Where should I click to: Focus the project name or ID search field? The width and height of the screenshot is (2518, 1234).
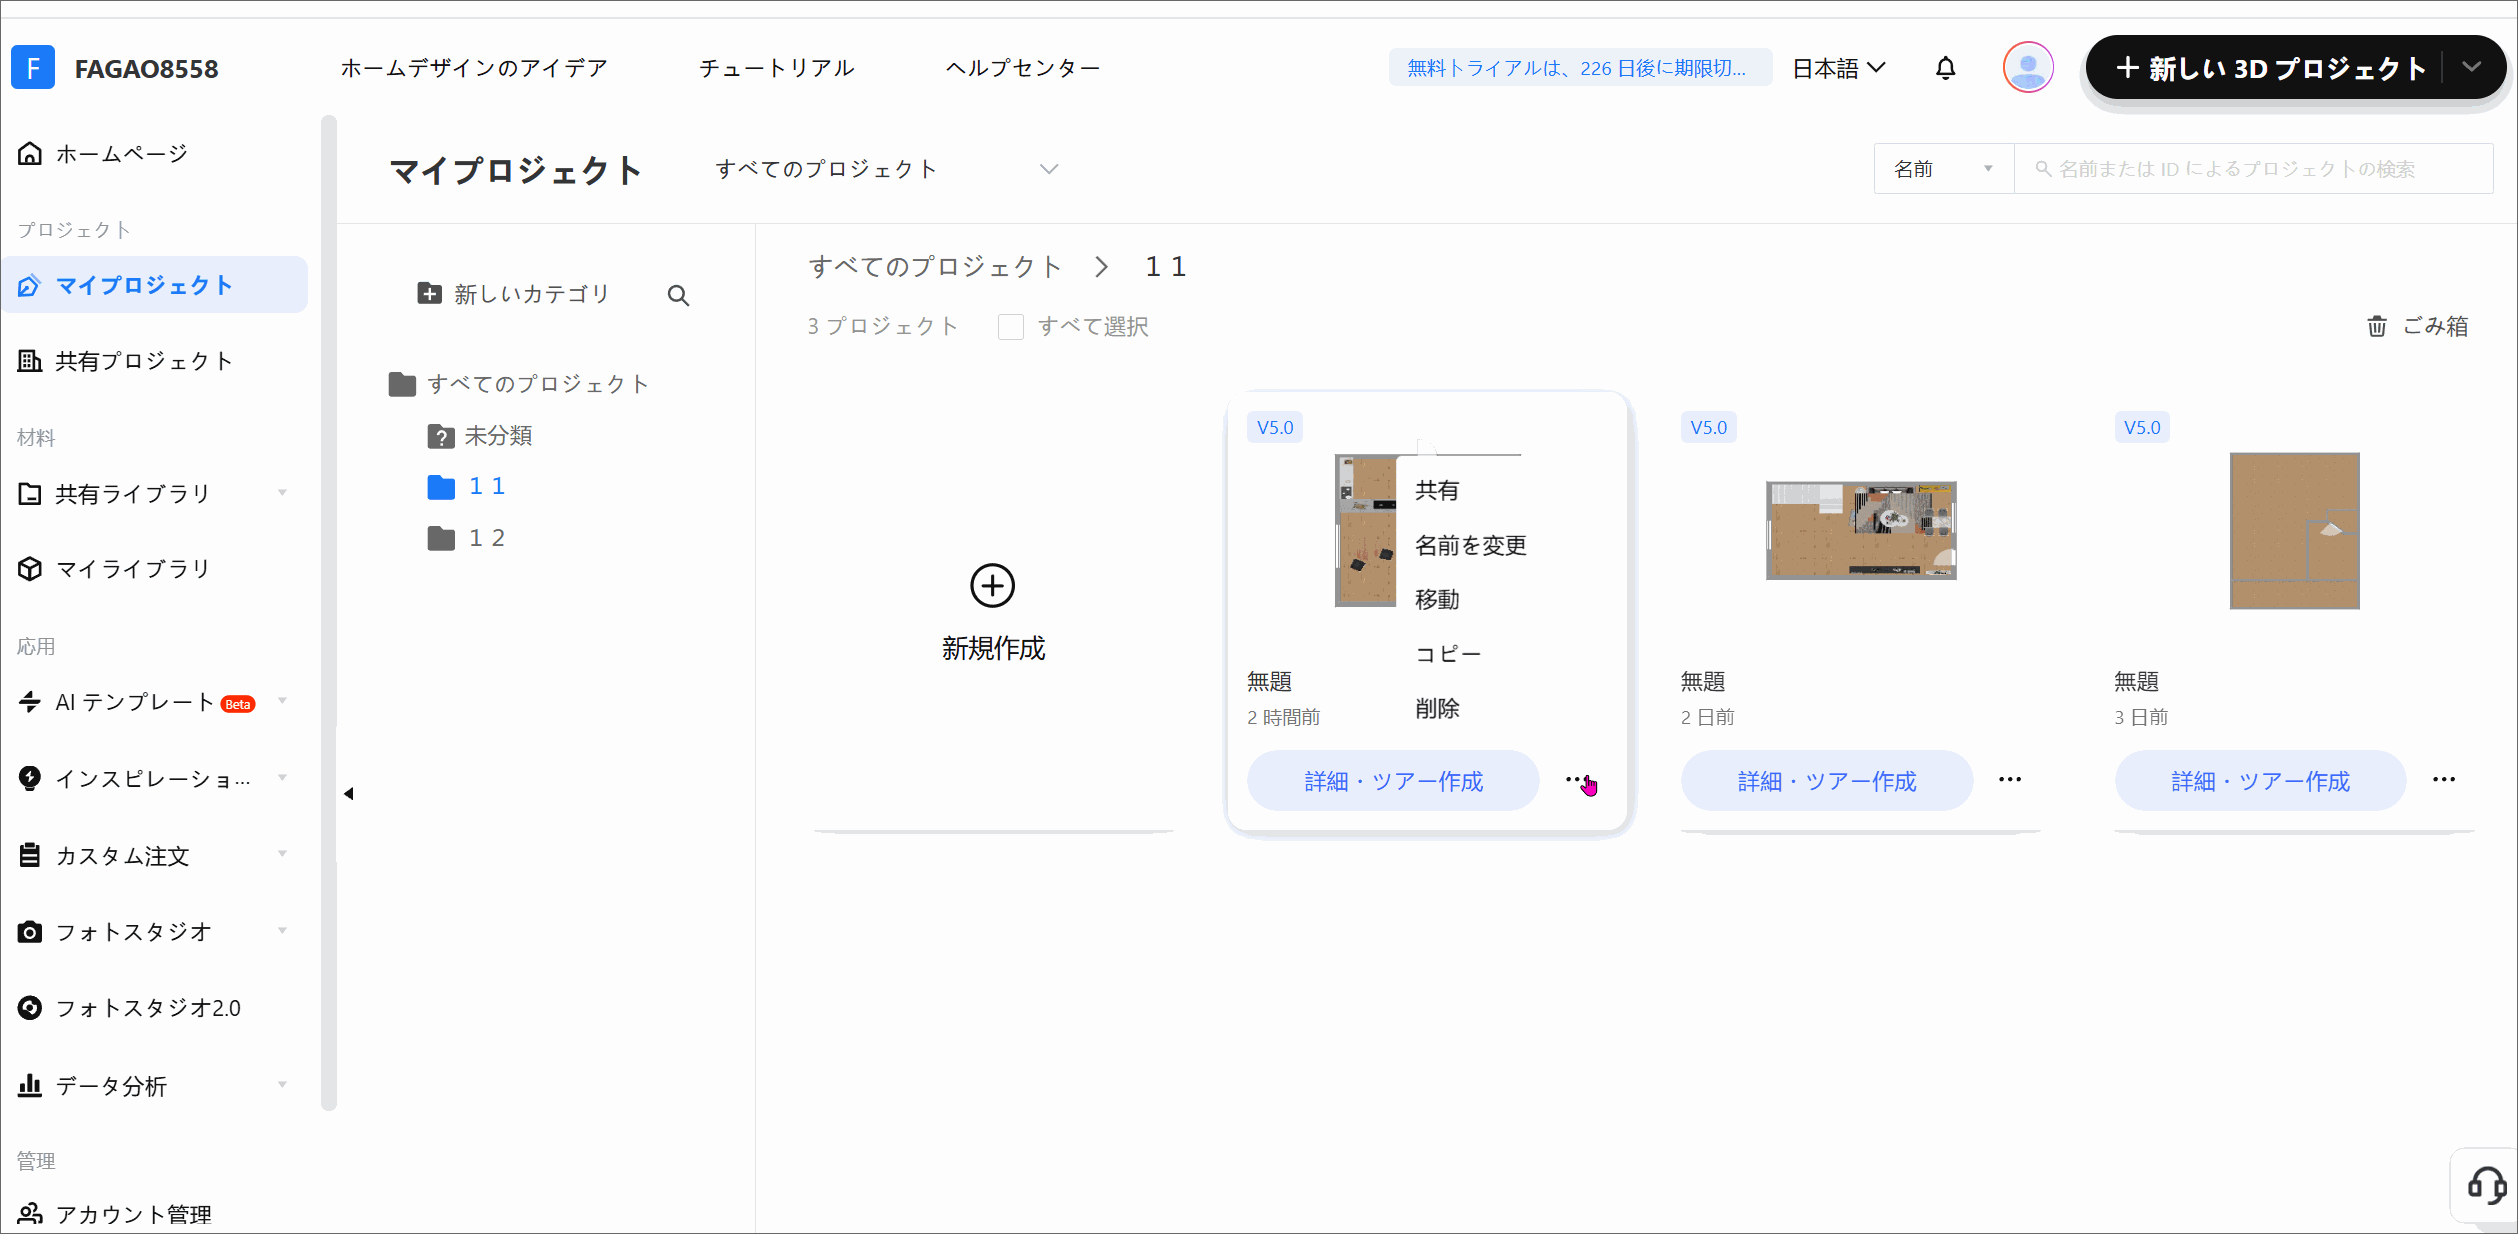(x=2253, y=169)
